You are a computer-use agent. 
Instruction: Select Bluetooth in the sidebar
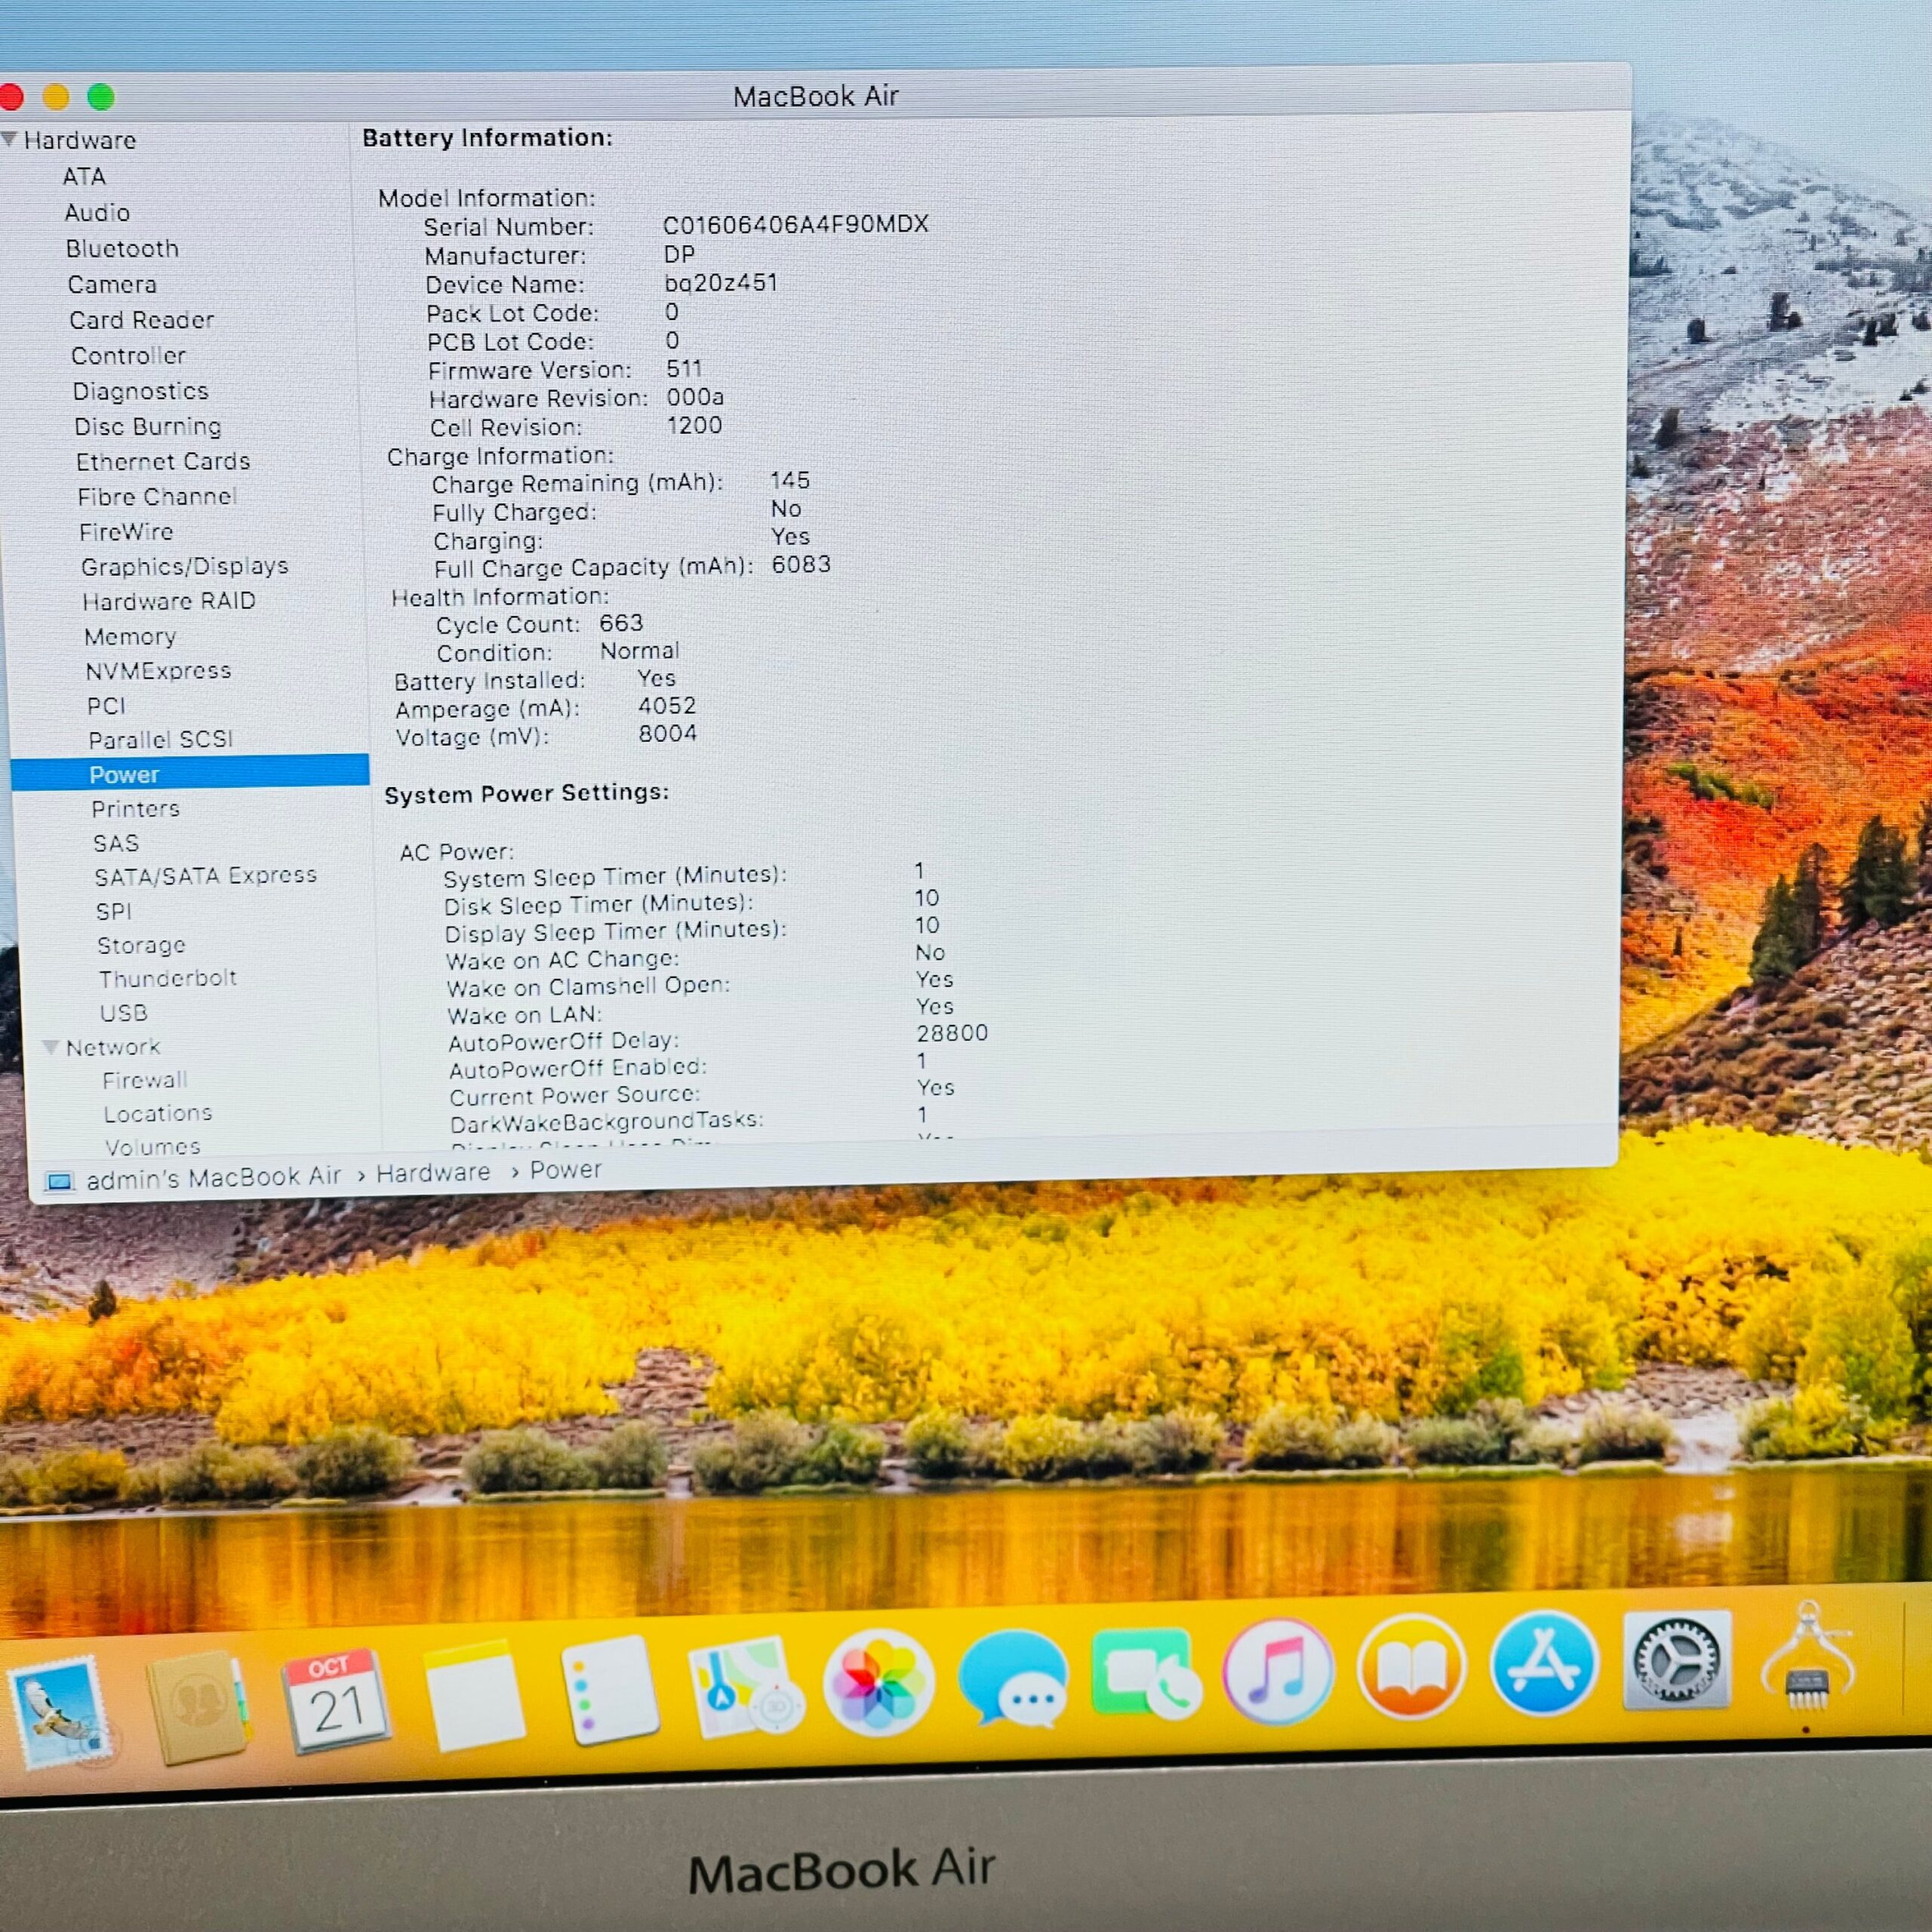coord(122,249)
